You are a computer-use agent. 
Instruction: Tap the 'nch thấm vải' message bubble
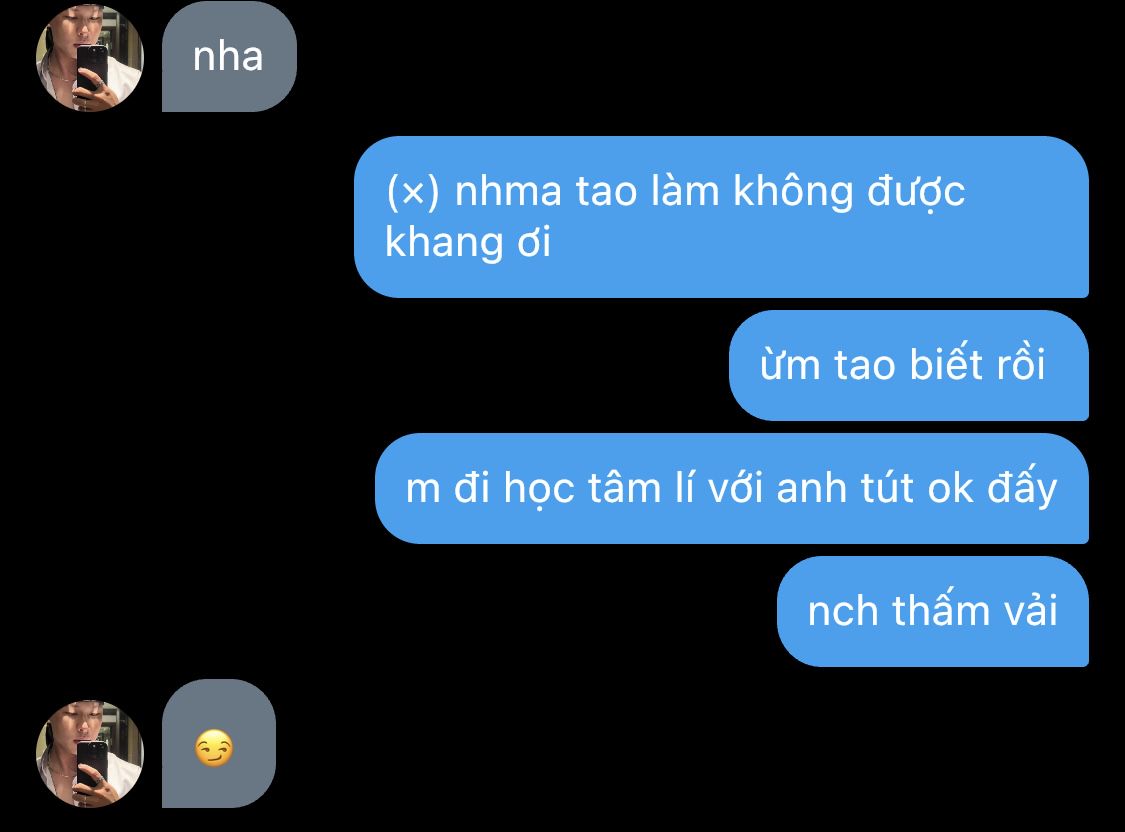pos(933,611)
